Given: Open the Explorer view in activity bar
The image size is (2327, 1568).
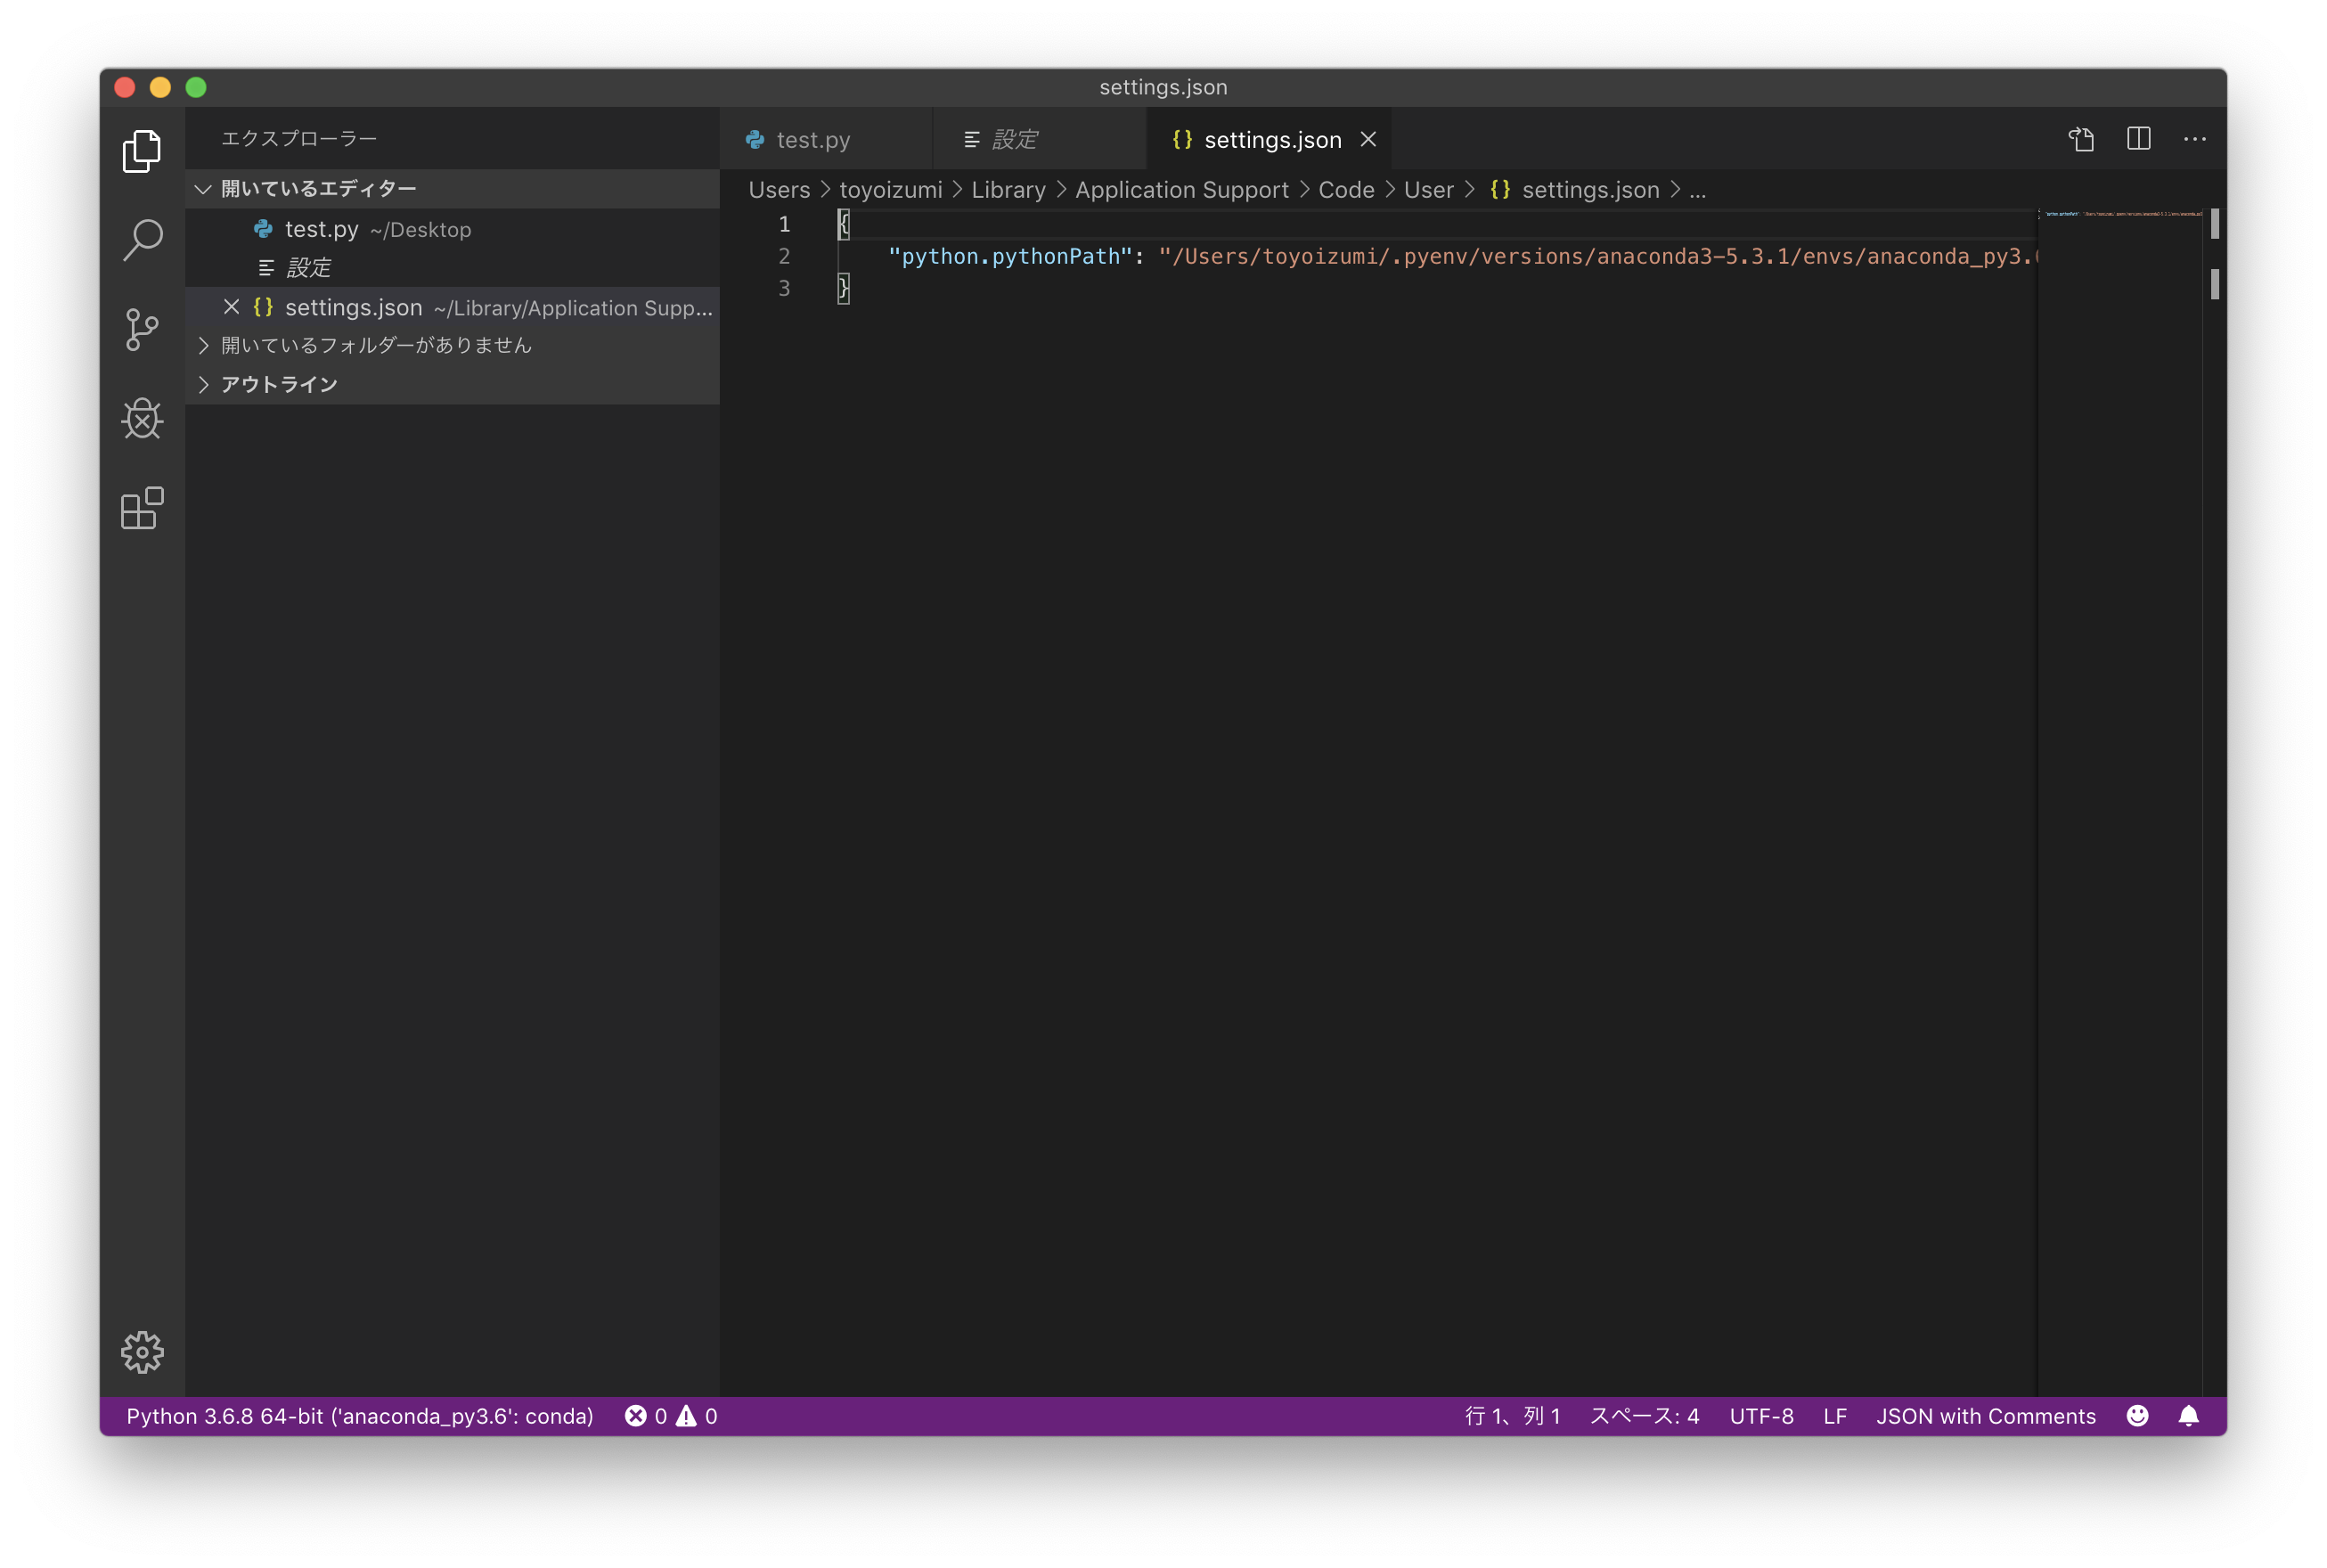Looking at the screenshot, I should tap(142, 151).
